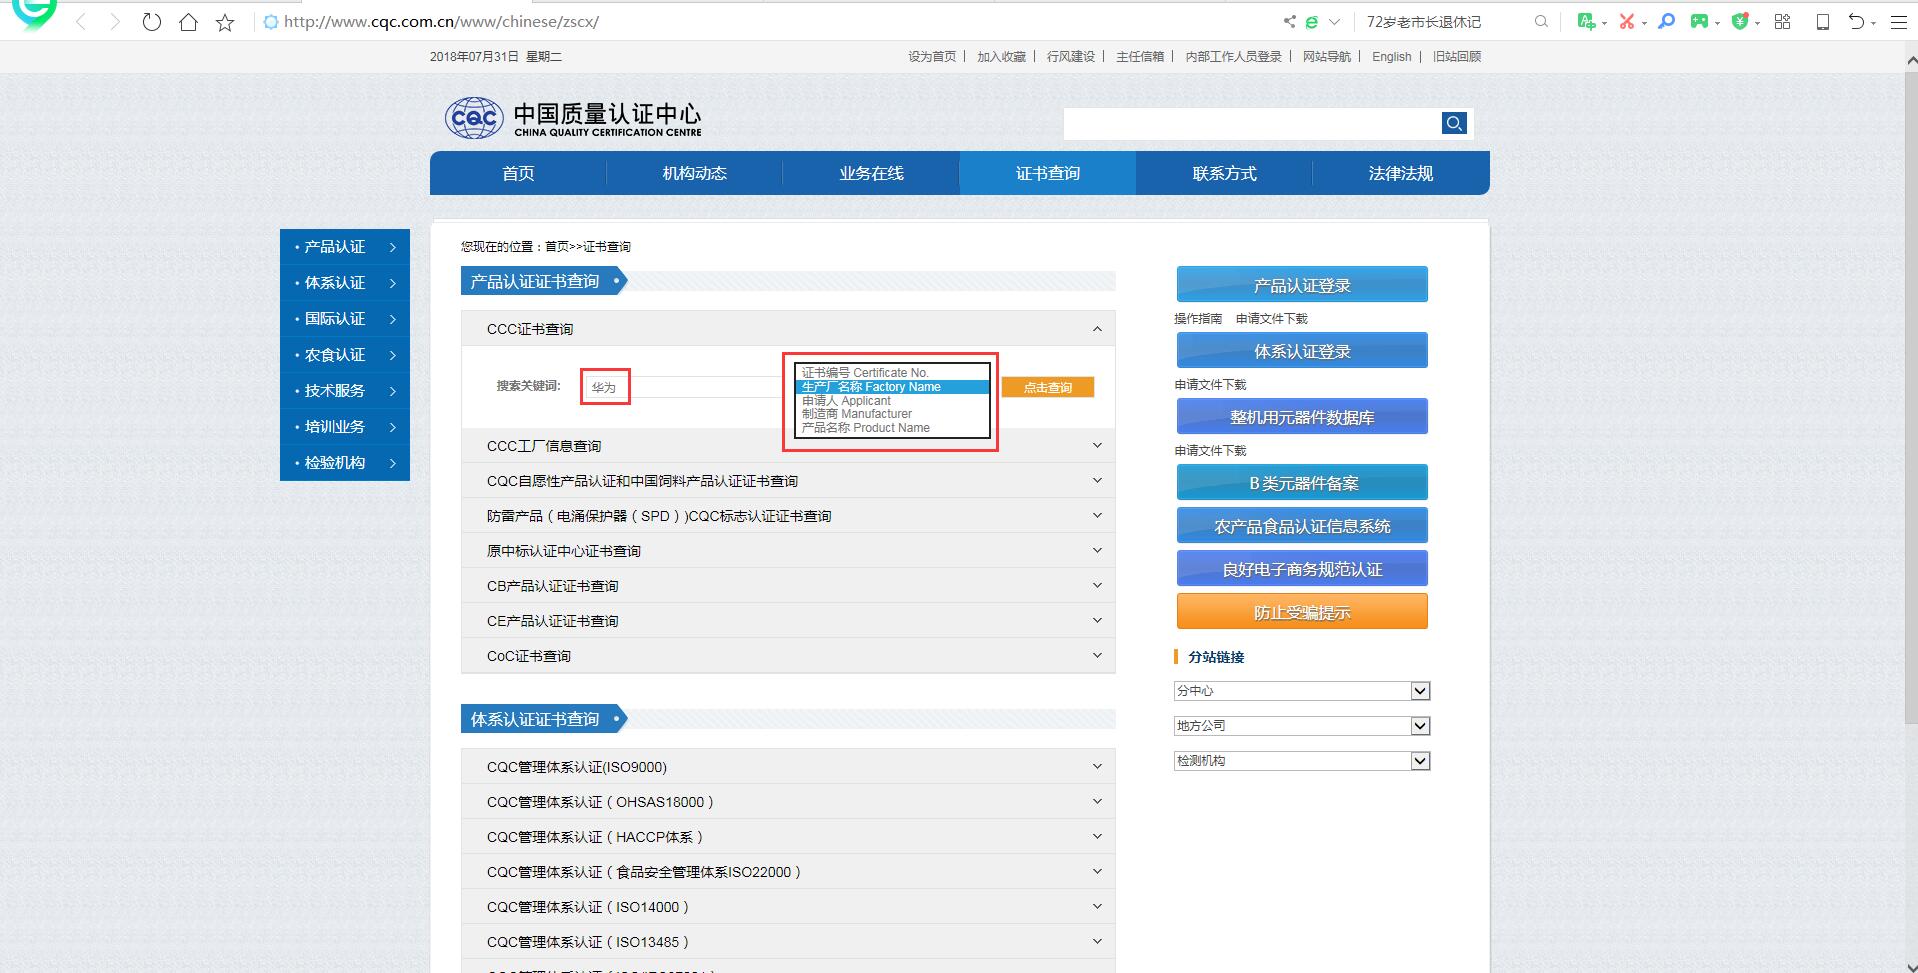Open 地方公司 dropdown

pos(1302,726)
